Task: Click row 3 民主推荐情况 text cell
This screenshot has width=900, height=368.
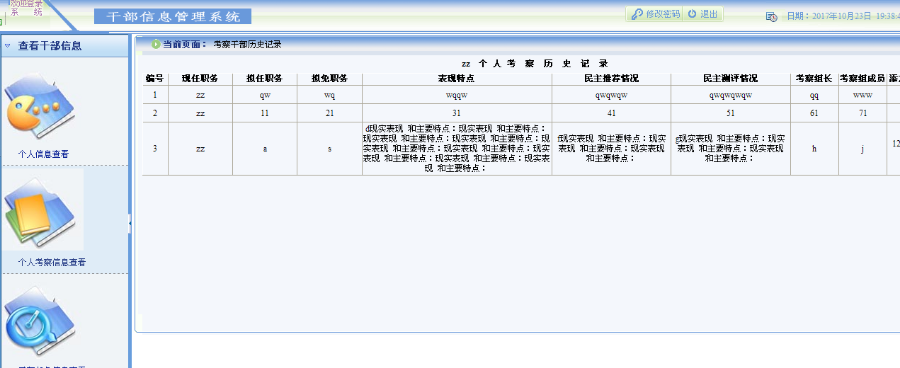Action: coord(611,149)
